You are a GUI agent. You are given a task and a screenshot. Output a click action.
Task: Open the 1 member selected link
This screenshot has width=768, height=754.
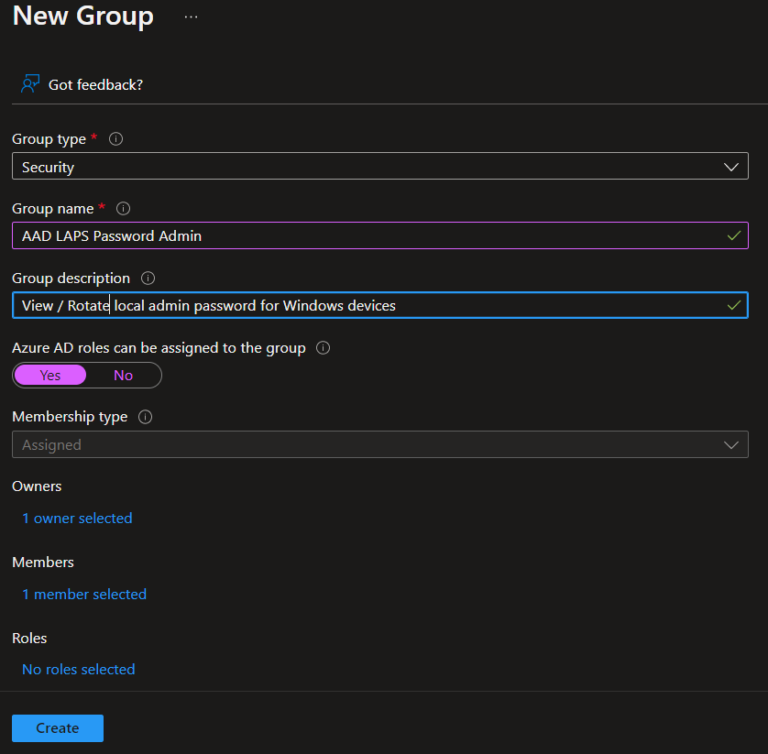click(x=84, y=594)
